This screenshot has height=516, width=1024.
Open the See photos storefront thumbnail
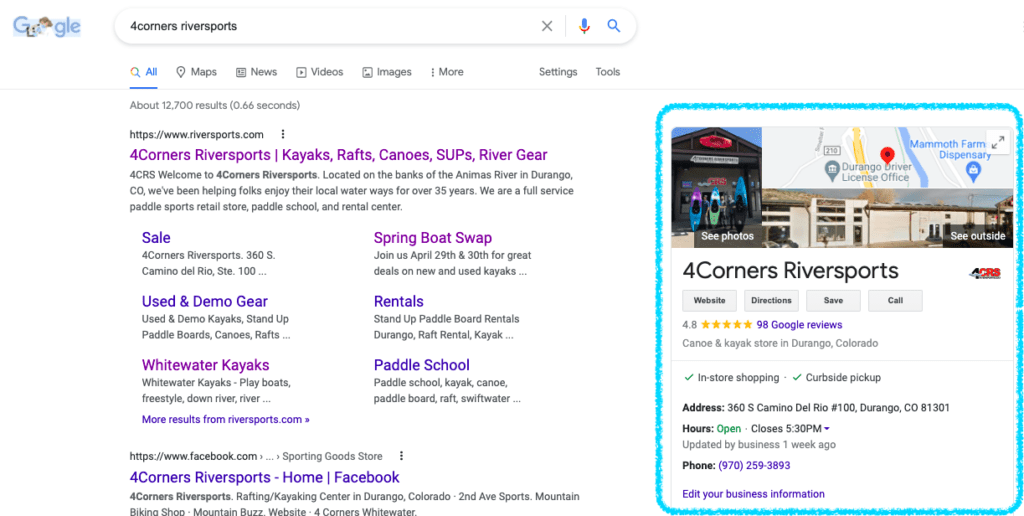(x=716, y=187)
